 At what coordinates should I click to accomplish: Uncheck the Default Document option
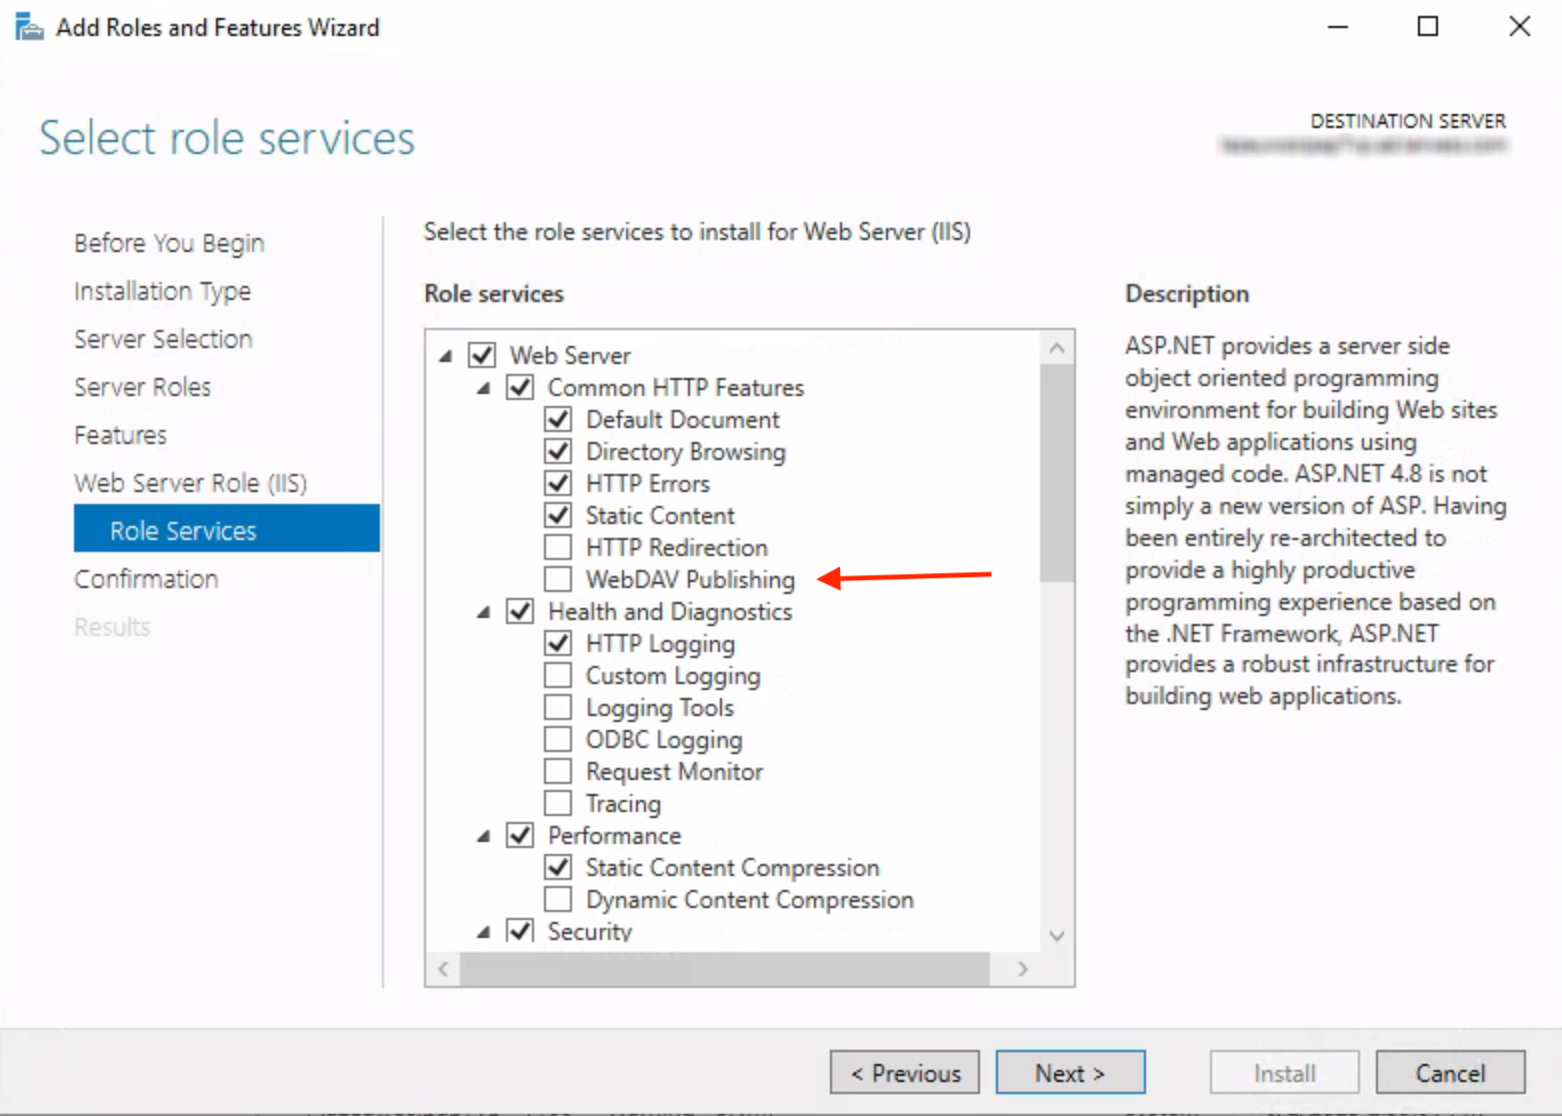point(558,419)
